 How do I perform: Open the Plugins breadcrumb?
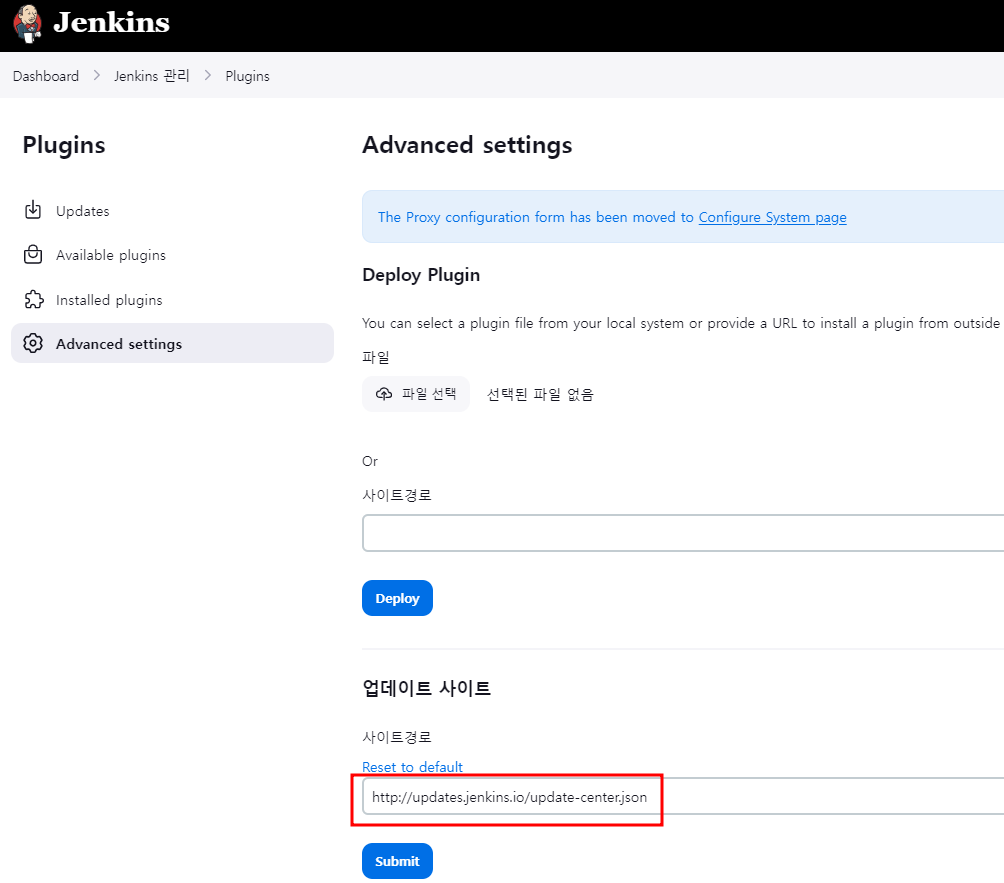click(x=247, y=76)
